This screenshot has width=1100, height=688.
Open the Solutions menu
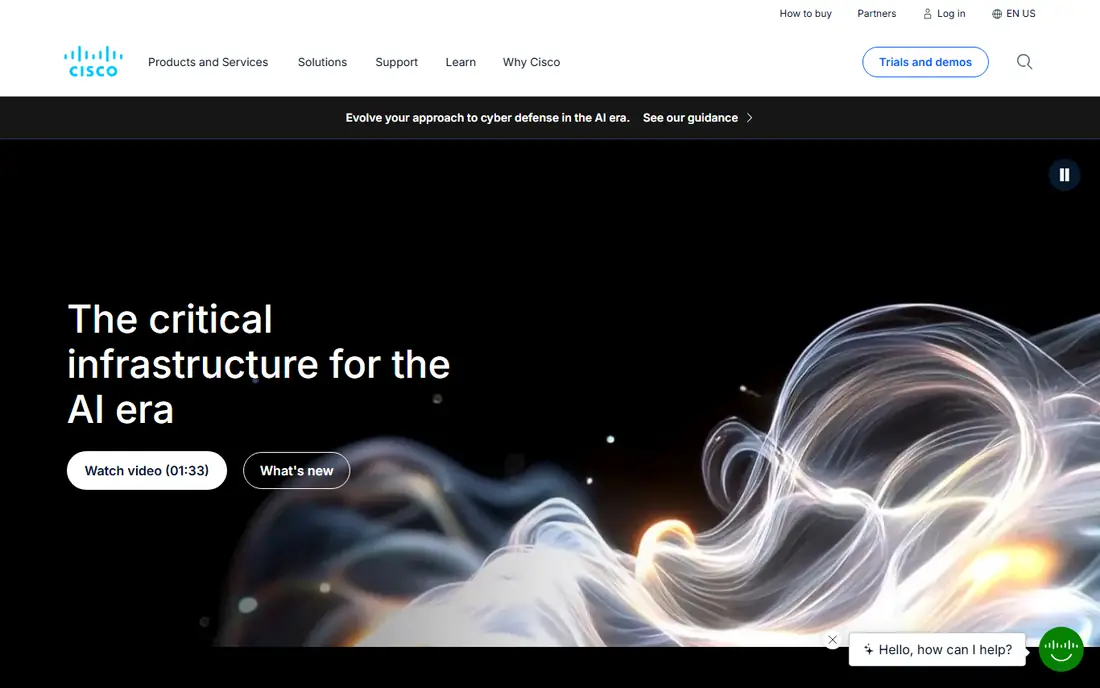click(x=322, y=62)
